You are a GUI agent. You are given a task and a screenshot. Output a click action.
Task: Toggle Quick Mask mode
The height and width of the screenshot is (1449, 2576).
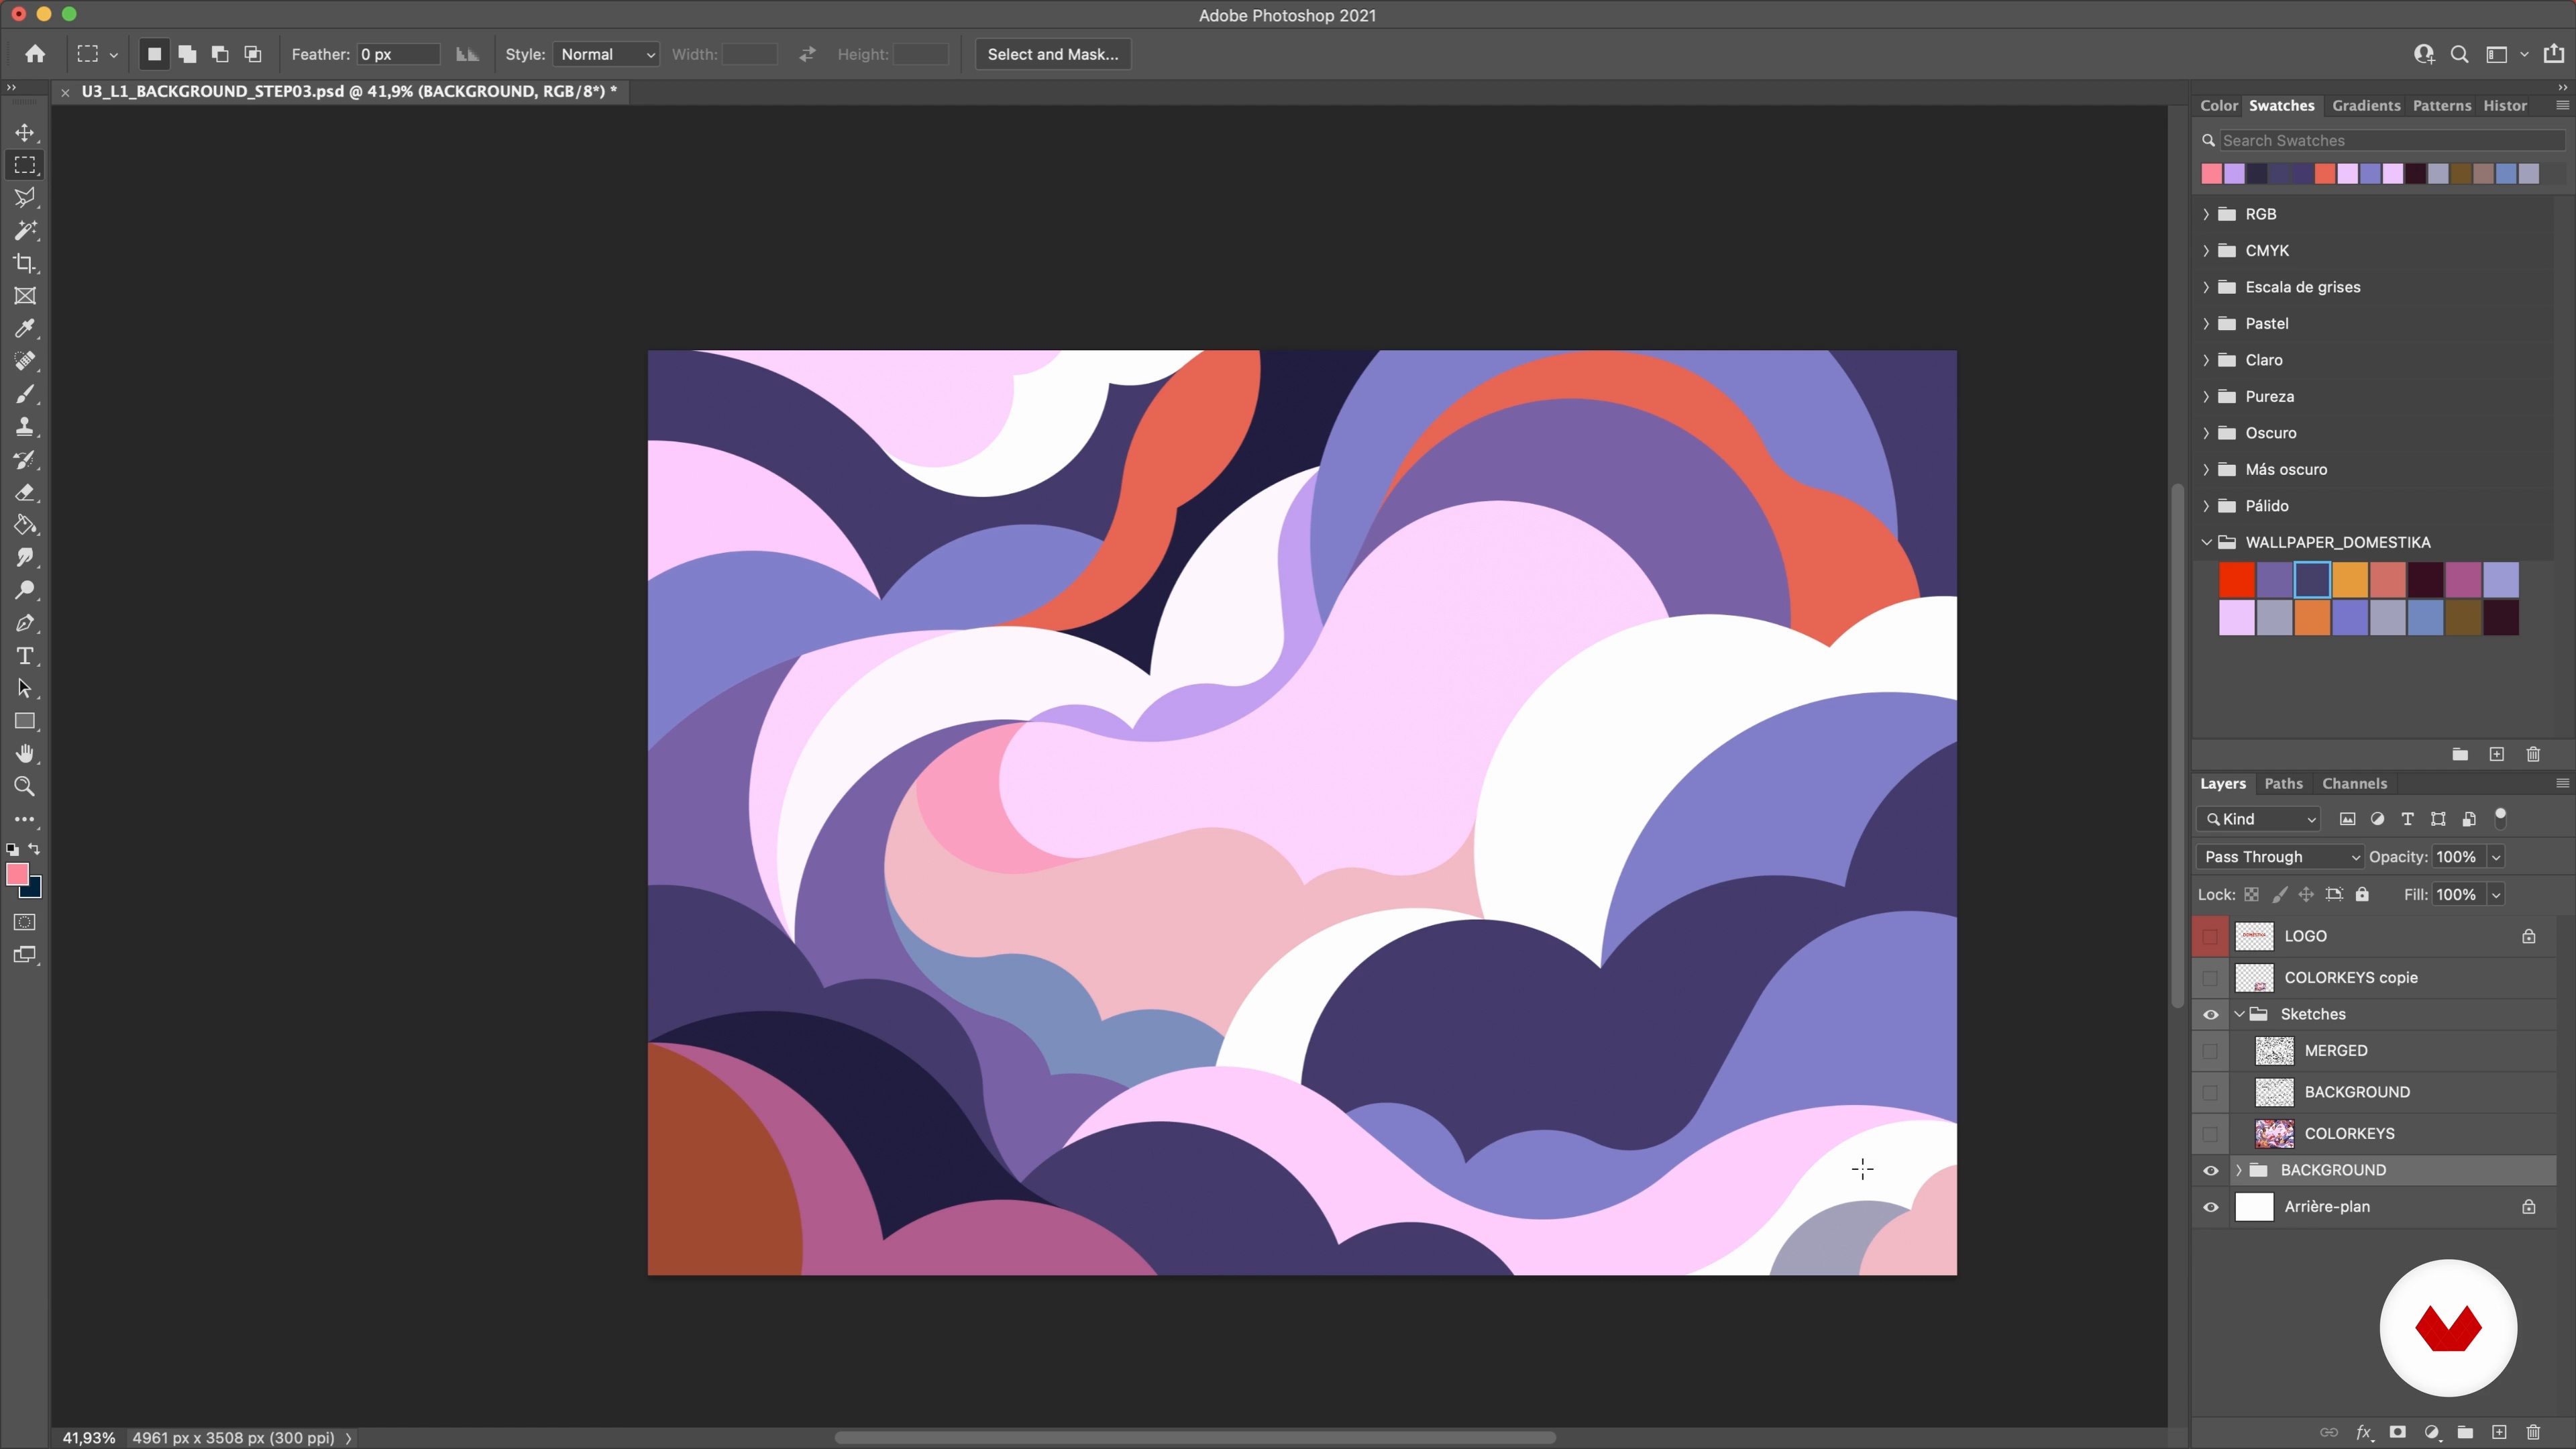point(25,922)
